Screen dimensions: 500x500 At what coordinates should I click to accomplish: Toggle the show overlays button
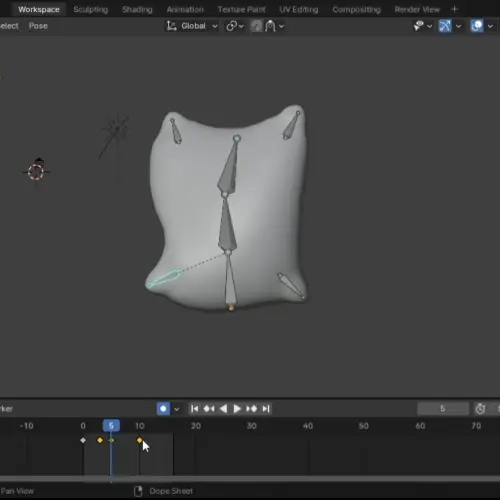477,26
